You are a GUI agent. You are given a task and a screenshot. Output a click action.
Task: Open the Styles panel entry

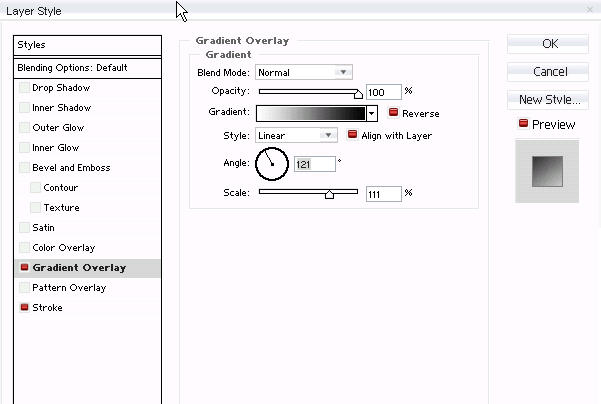87,45
